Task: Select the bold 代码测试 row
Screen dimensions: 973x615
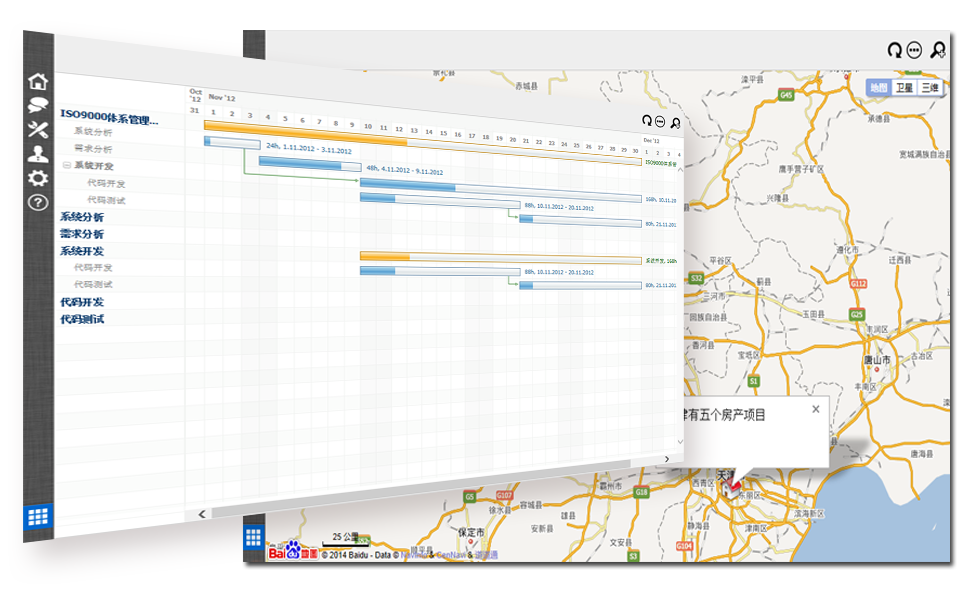Action: pos(82,320)
